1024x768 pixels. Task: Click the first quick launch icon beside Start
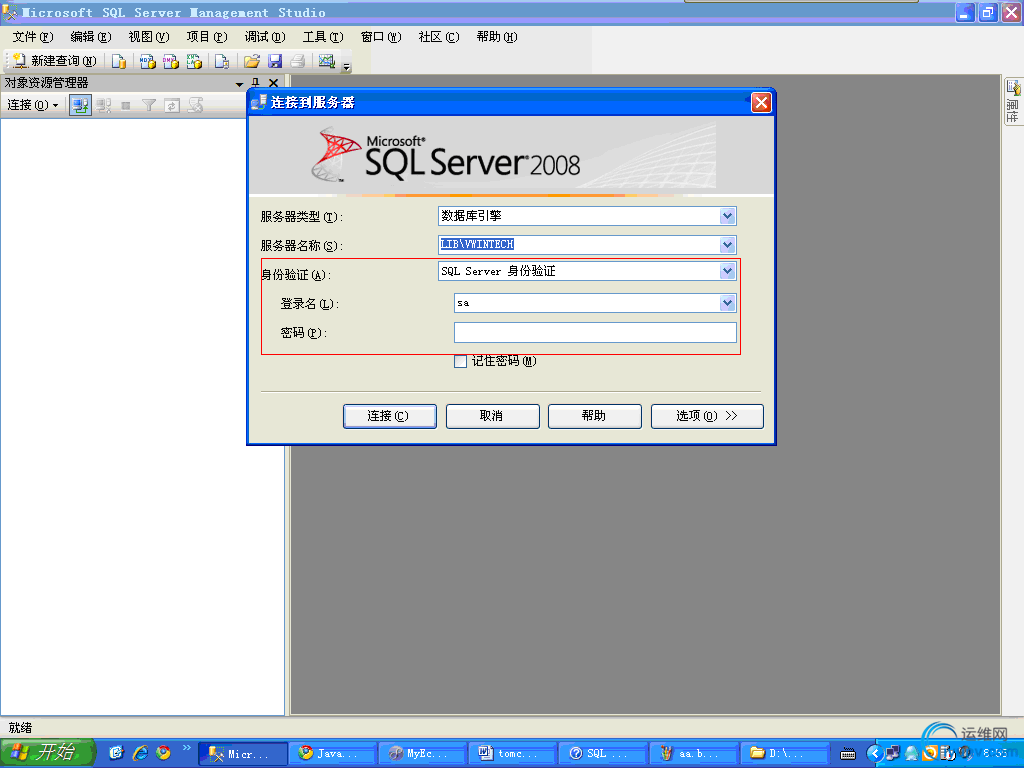click(x=116, y=753)
